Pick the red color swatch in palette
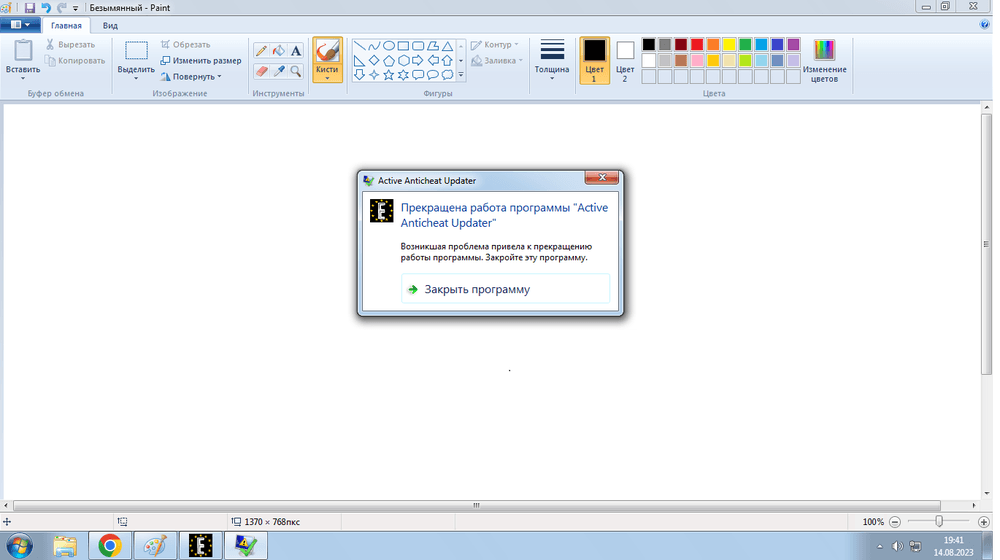Screen dimensions: 1000x560 click(x=697, y=44)
